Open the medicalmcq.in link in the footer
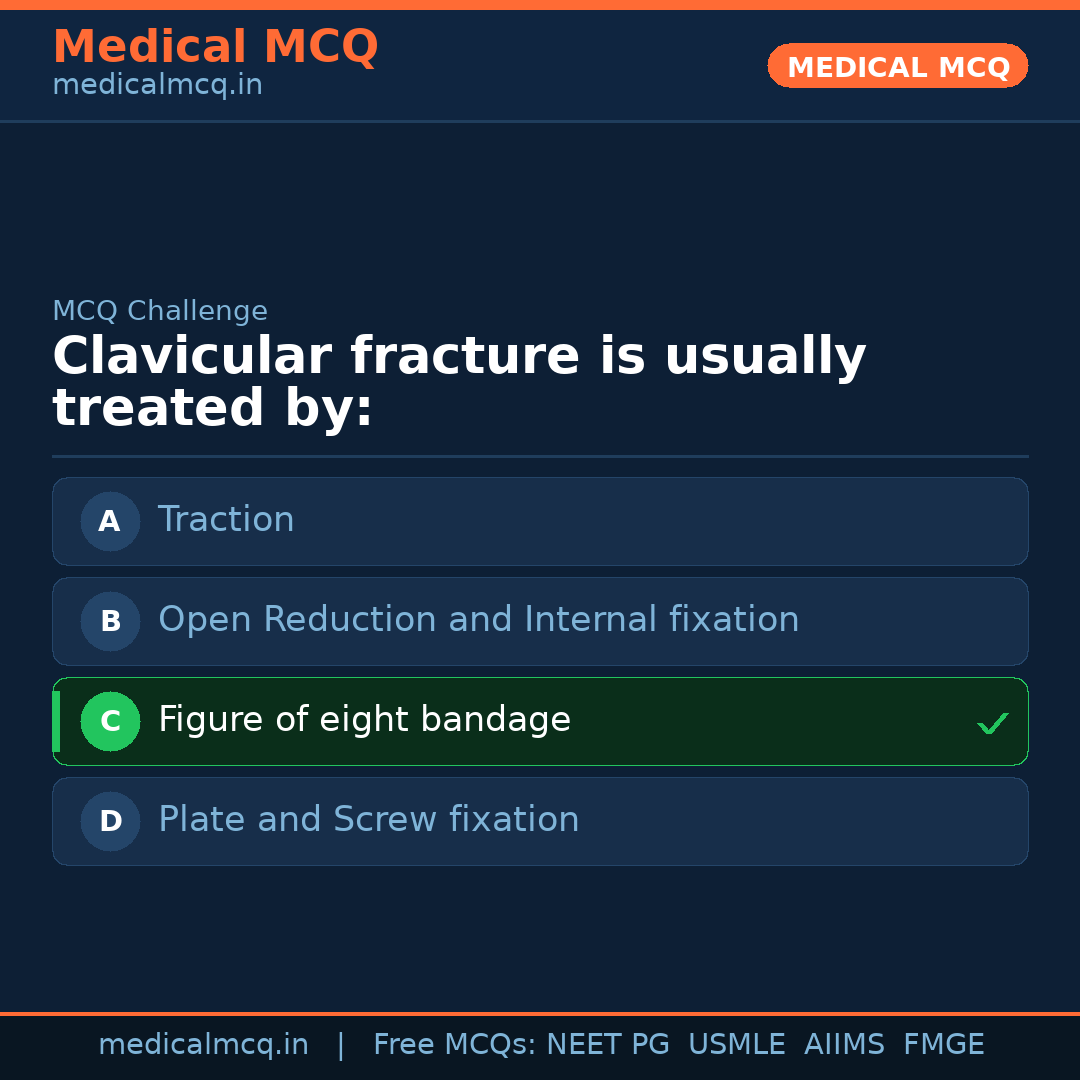This screenshot has width=1080, height=1080. click(x=203, y=1045)
